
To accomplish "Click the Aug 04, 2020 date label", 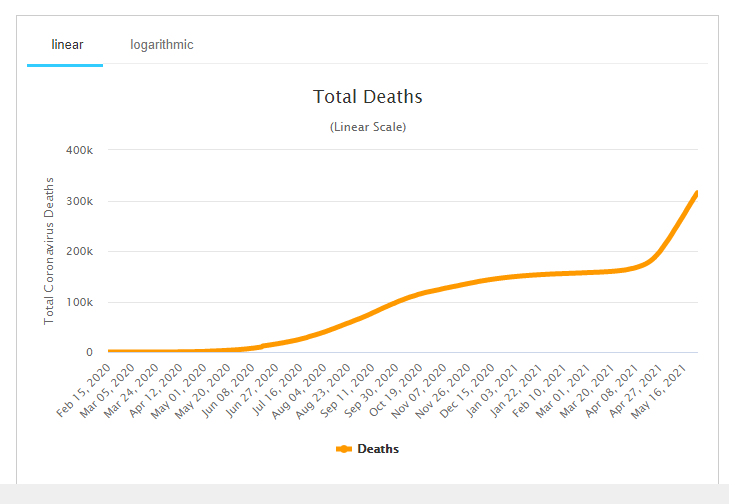I will (300, 390).
